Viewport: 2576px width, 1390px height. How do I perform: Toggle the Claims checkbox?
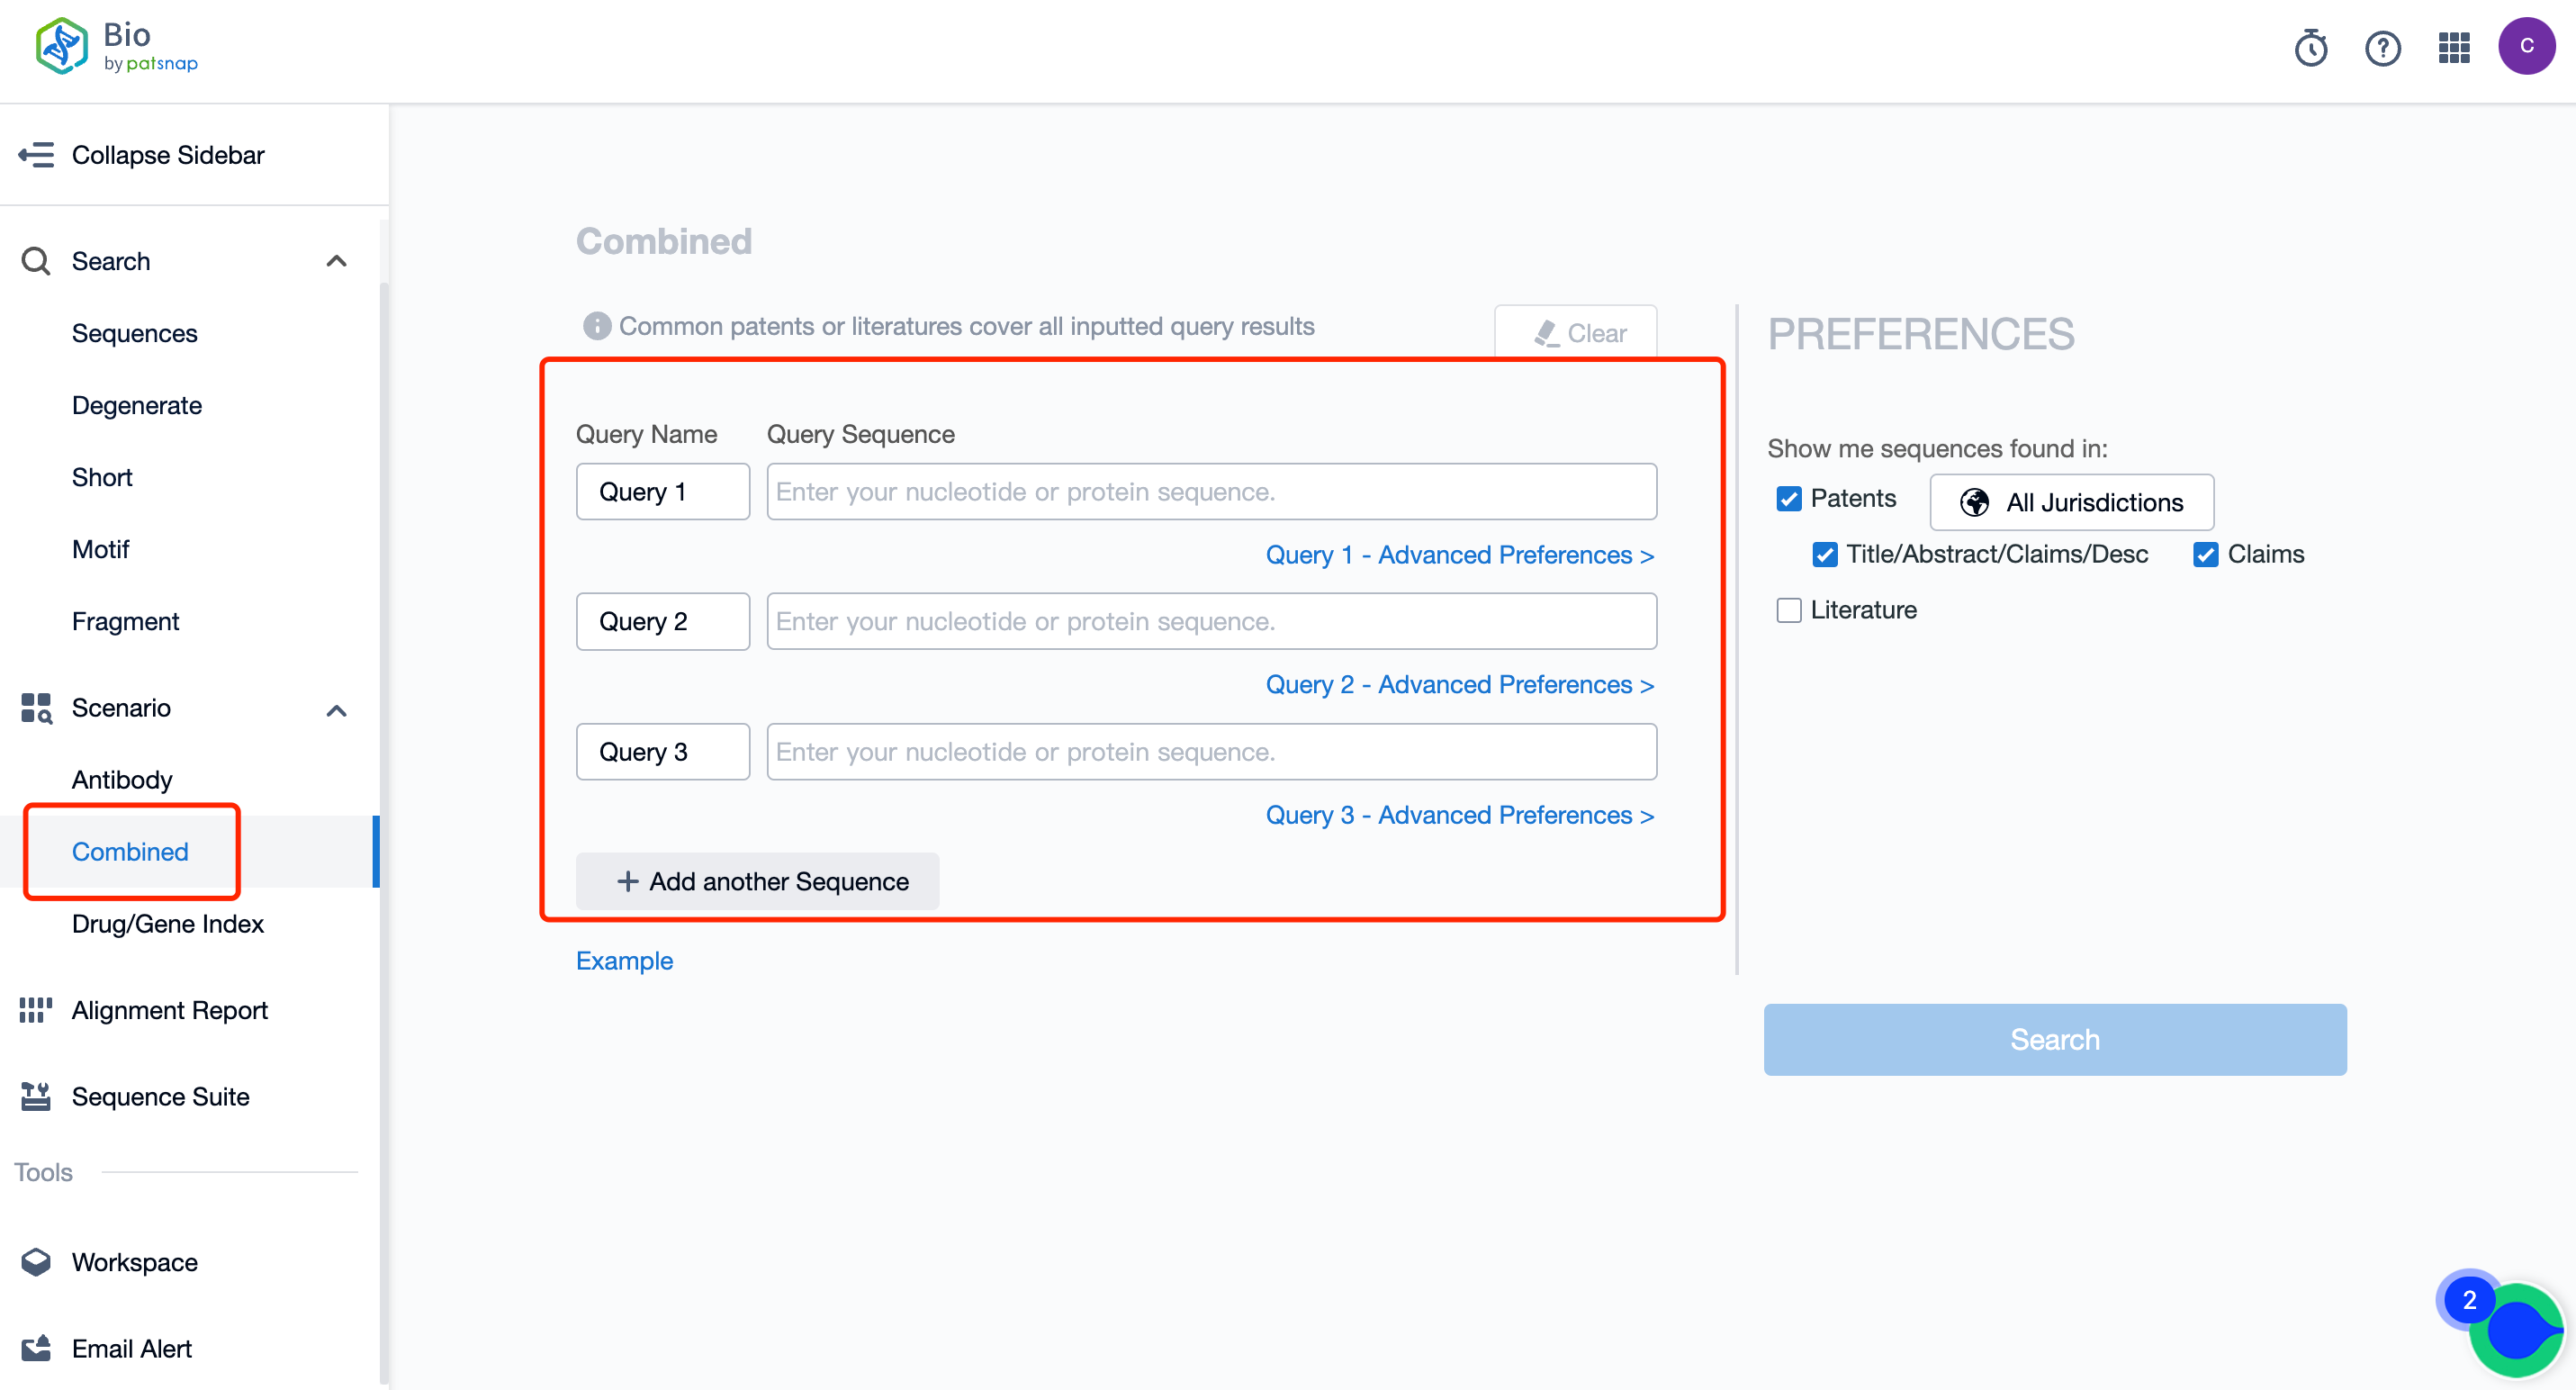(x=2205, y=554)
